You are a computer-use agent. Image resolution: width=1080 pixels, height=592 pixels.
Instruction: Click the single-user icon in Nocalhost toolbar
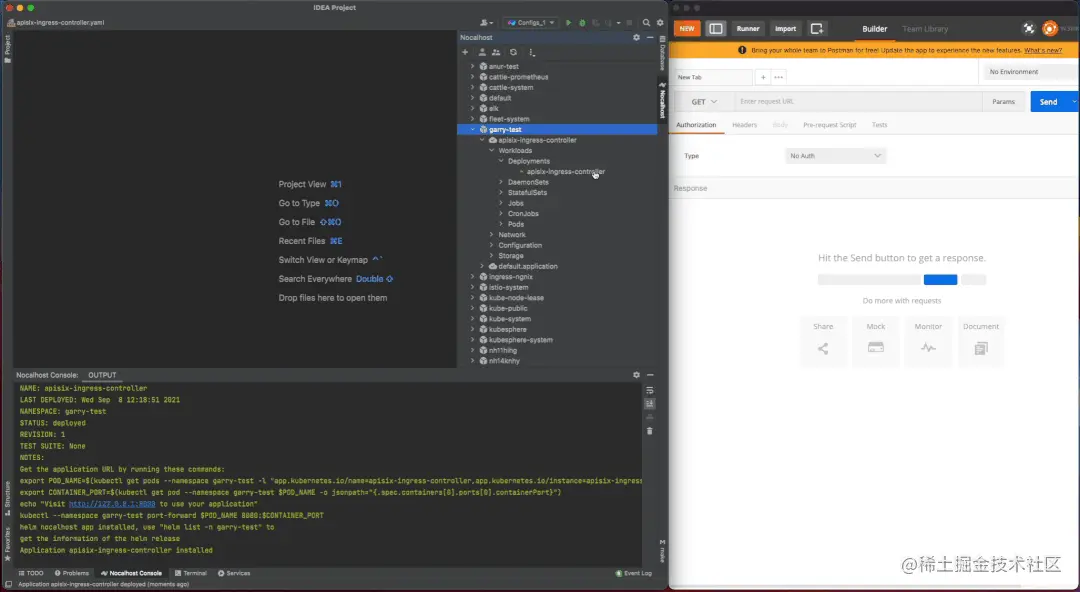tap(482, 52)
